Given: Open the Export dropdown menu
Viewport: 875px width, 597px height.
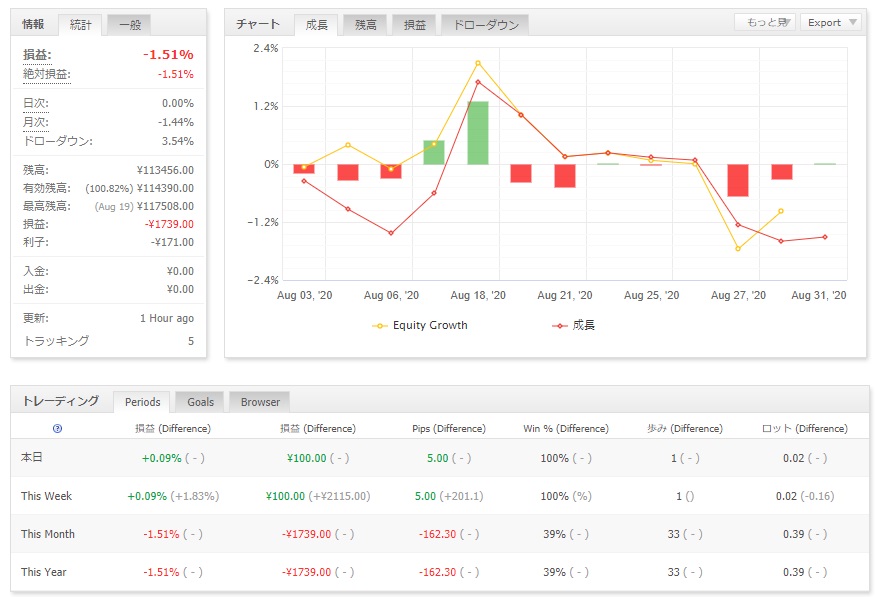Looking at the screenshot, I should [831, 23].
